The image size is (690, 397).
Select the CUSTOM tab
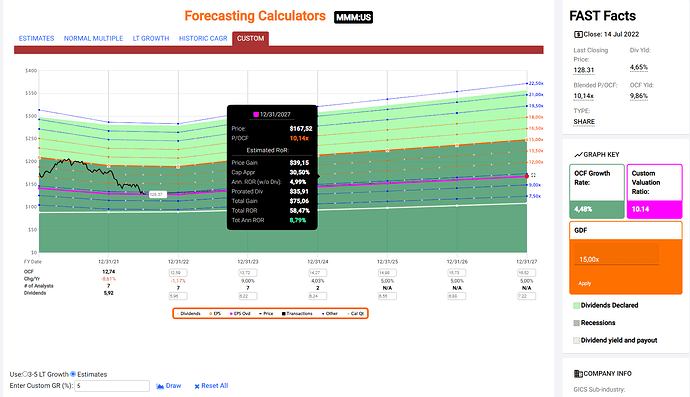[x=250, y=38]
